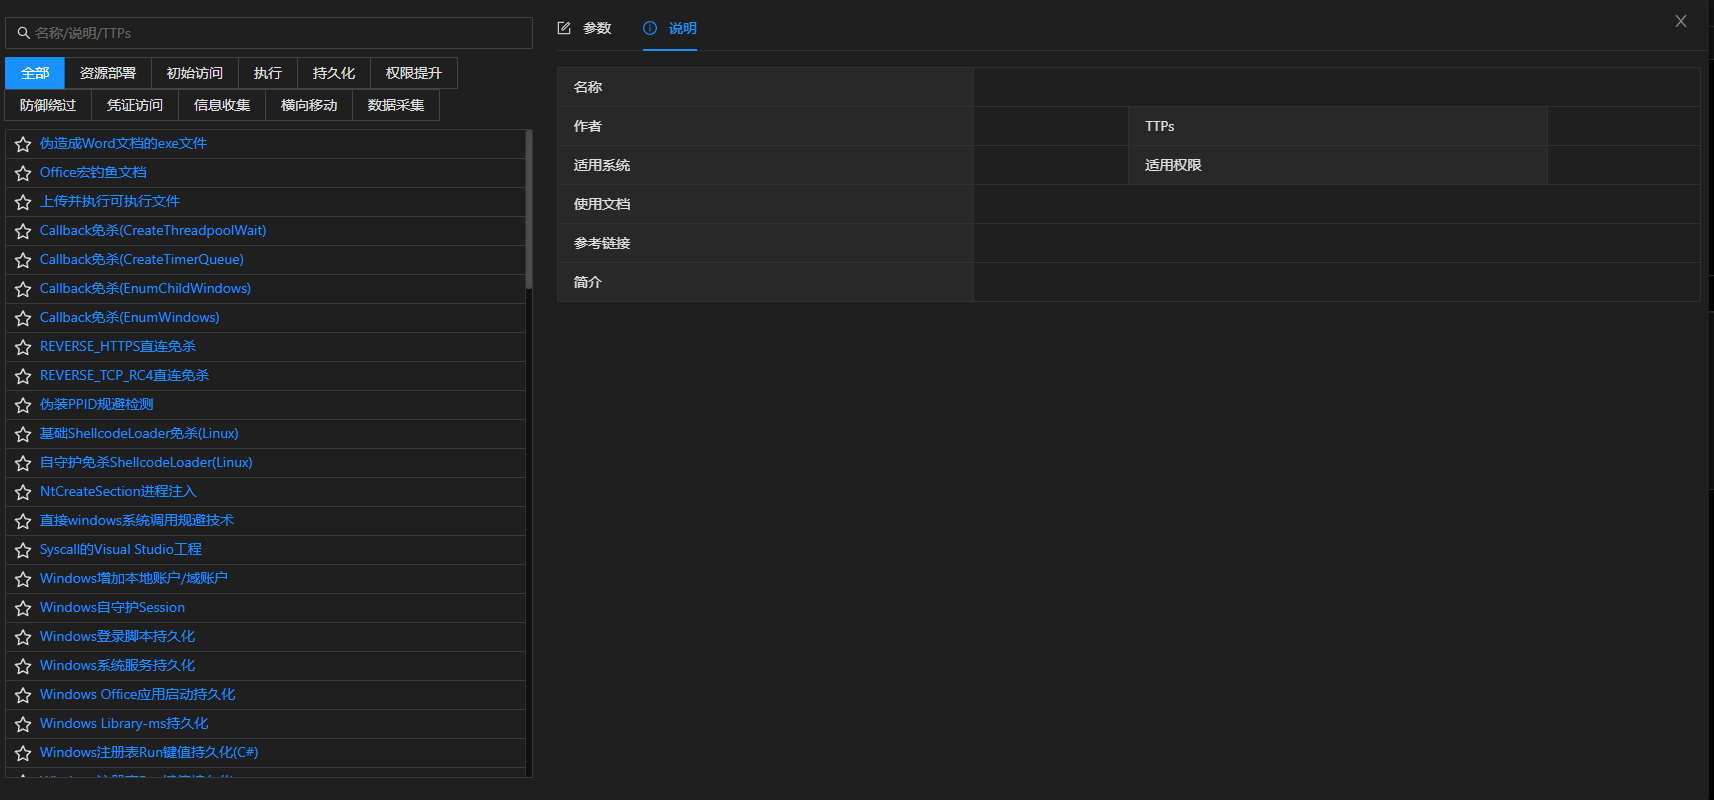
Task: Switch to the 参数 tab
Action: tap(584, 28)
